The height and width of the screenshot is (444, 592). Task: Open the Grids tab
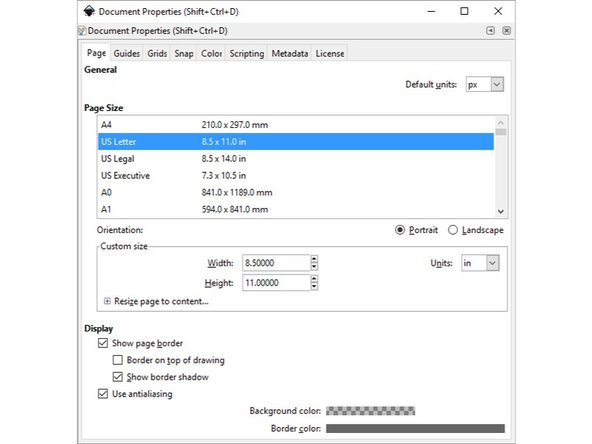(157, 54)
